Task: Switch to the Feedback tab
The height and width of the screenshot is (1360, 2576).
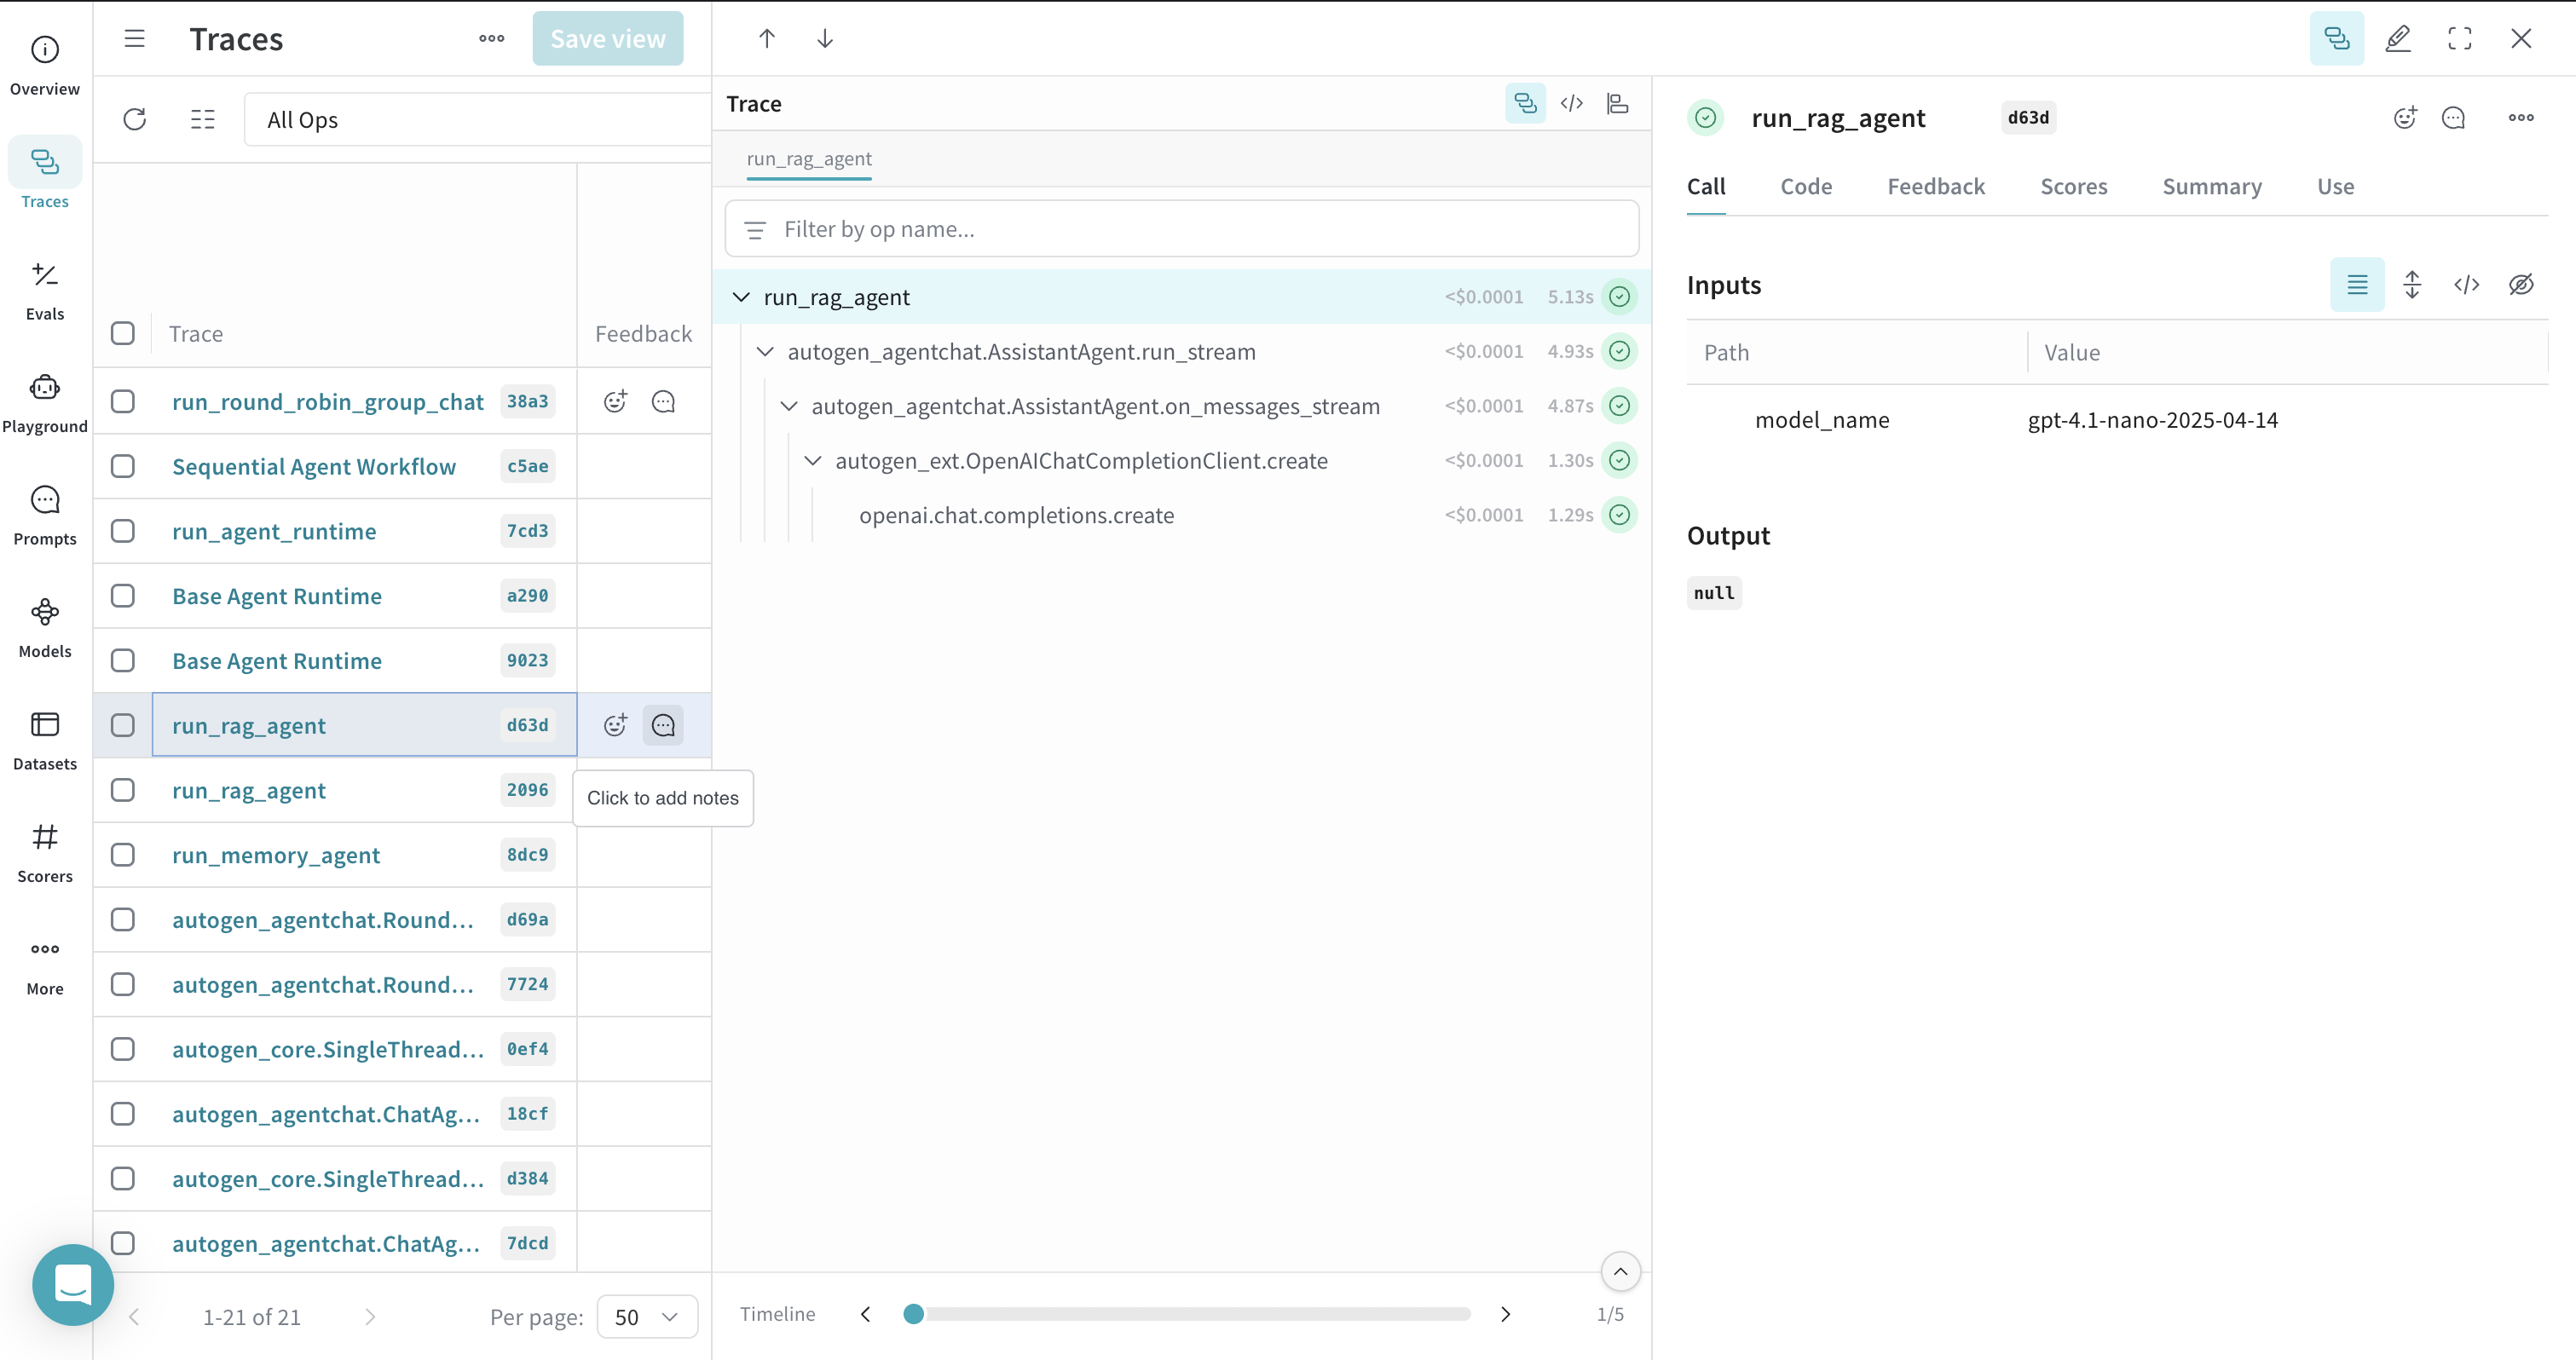Action: pyautogui.click(x=1935, y=187)
